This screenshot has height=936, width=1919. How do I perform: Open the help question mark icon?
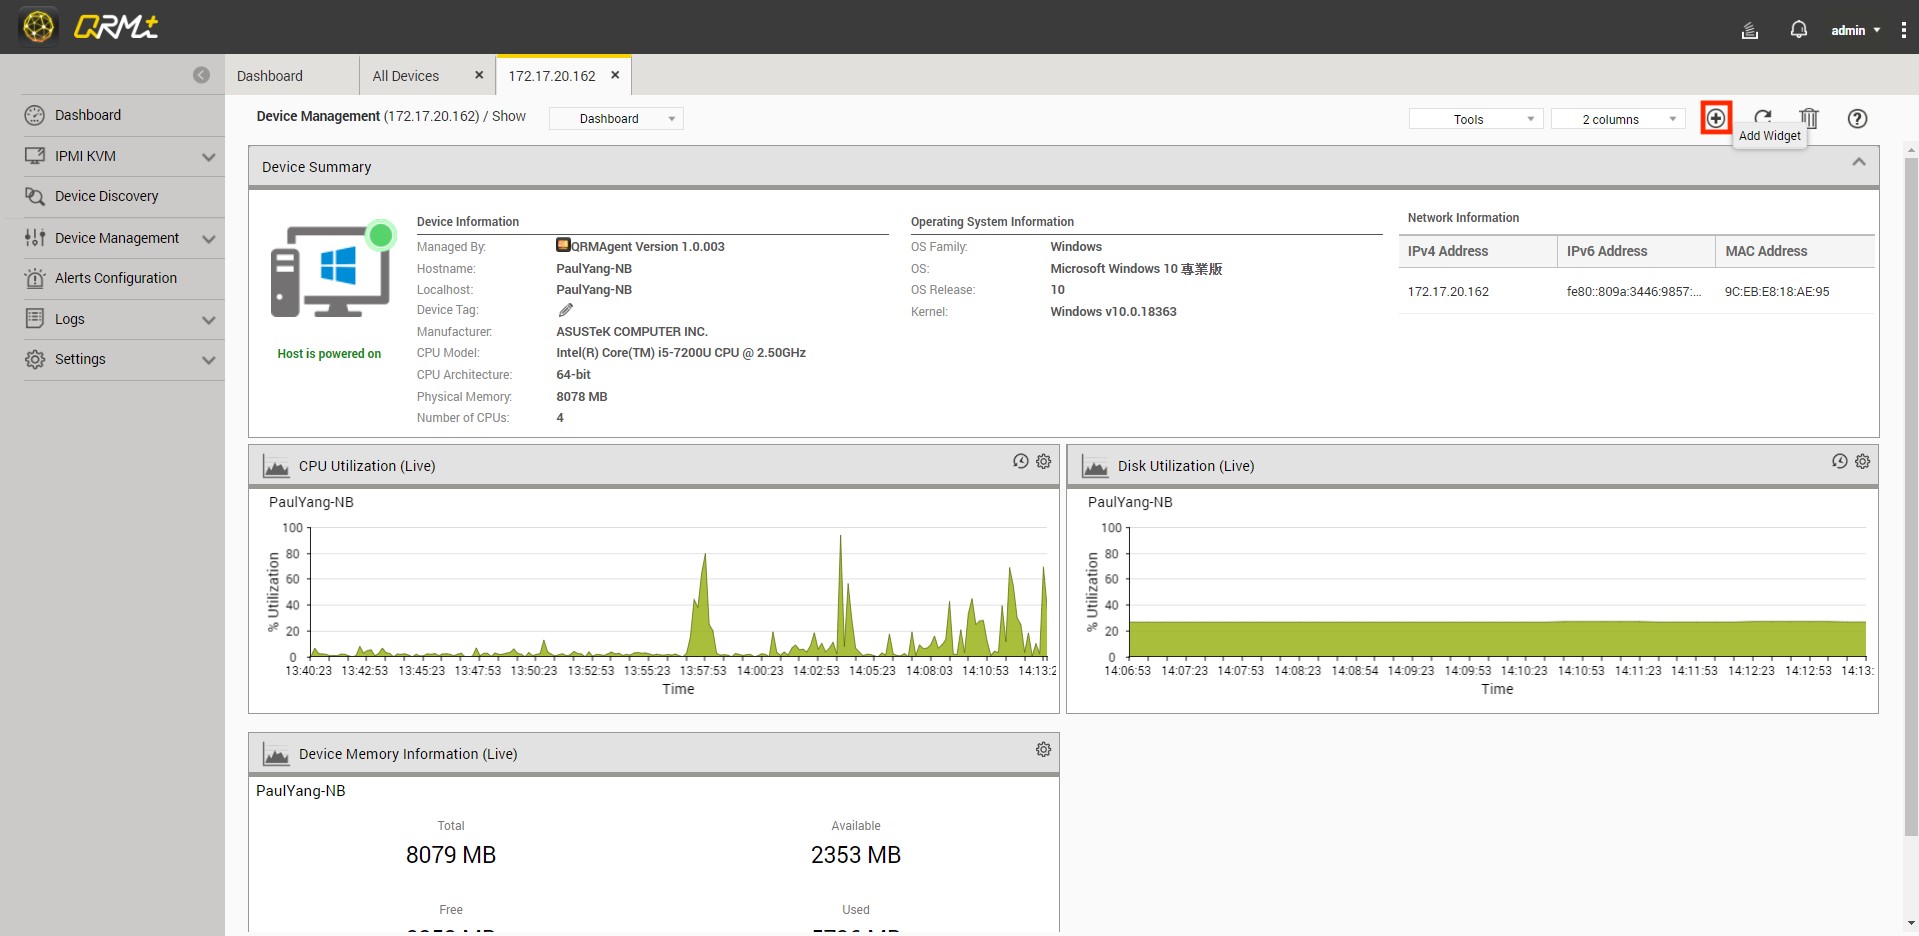(1857, 118)
